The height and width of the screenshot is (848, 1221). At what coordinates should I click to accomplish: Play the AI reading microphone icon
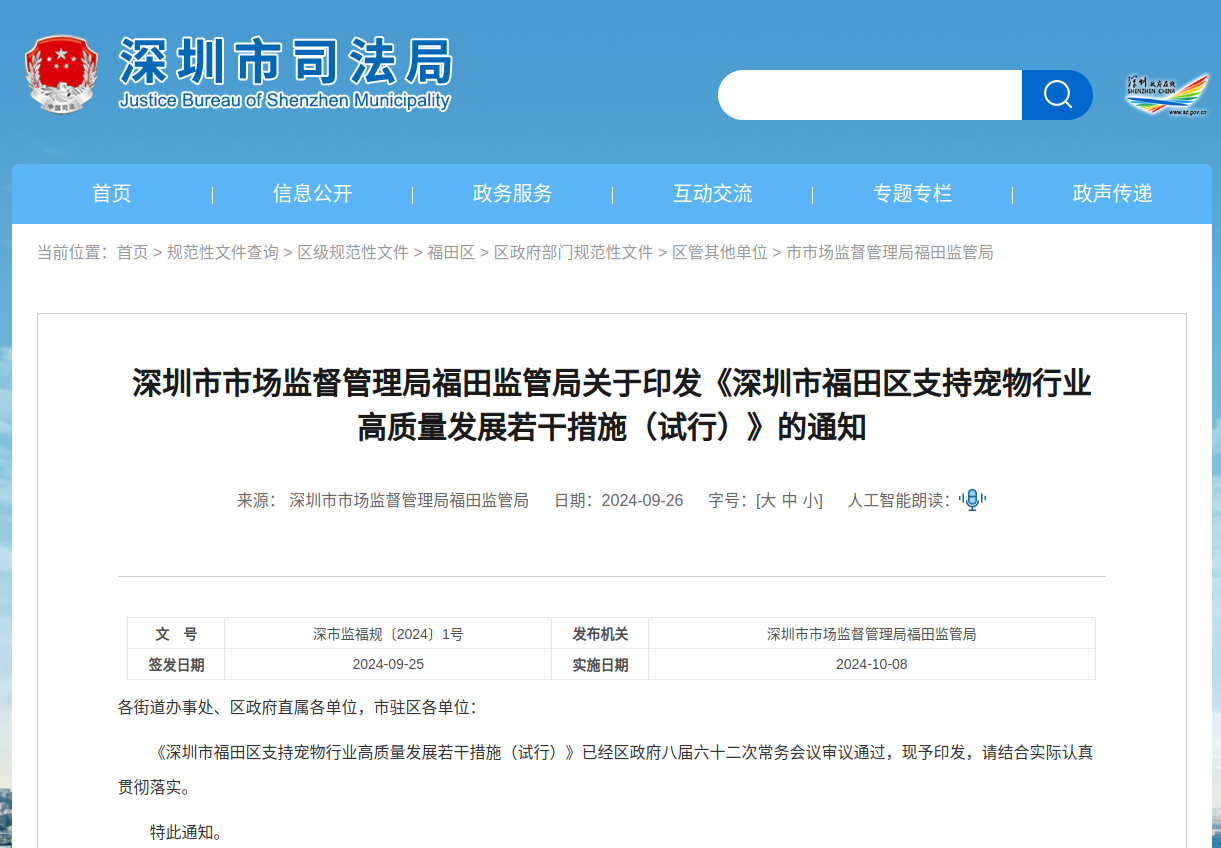pyautogui.click(x=971, y=500)
